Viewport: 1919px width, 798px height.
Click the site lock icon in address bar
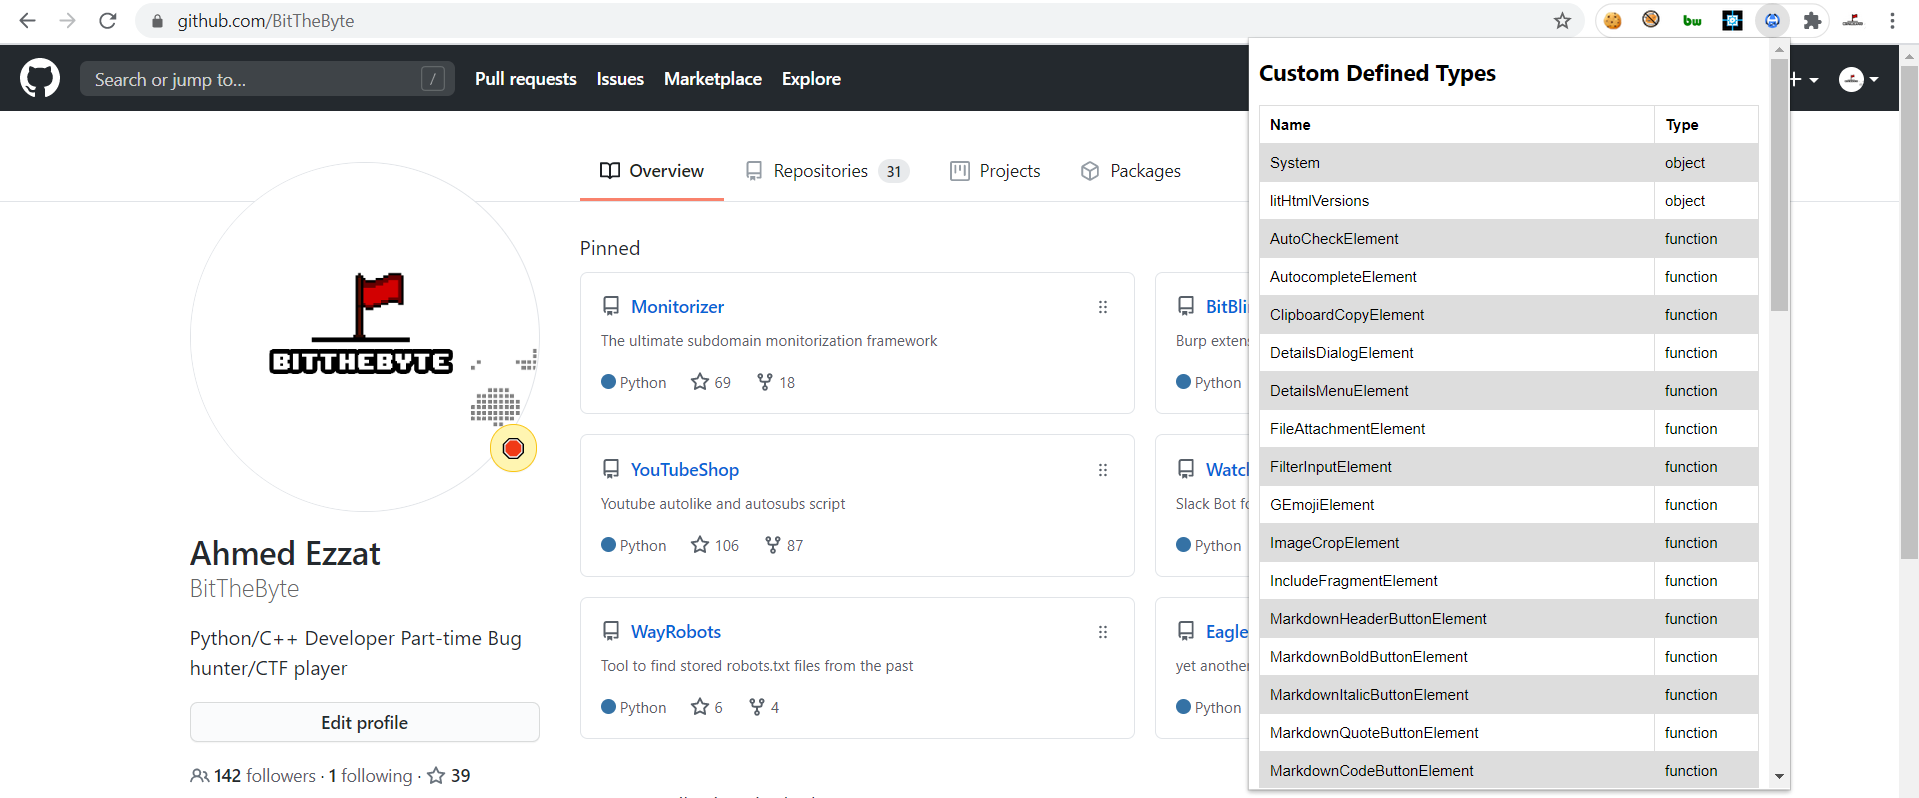pos(157,21)
